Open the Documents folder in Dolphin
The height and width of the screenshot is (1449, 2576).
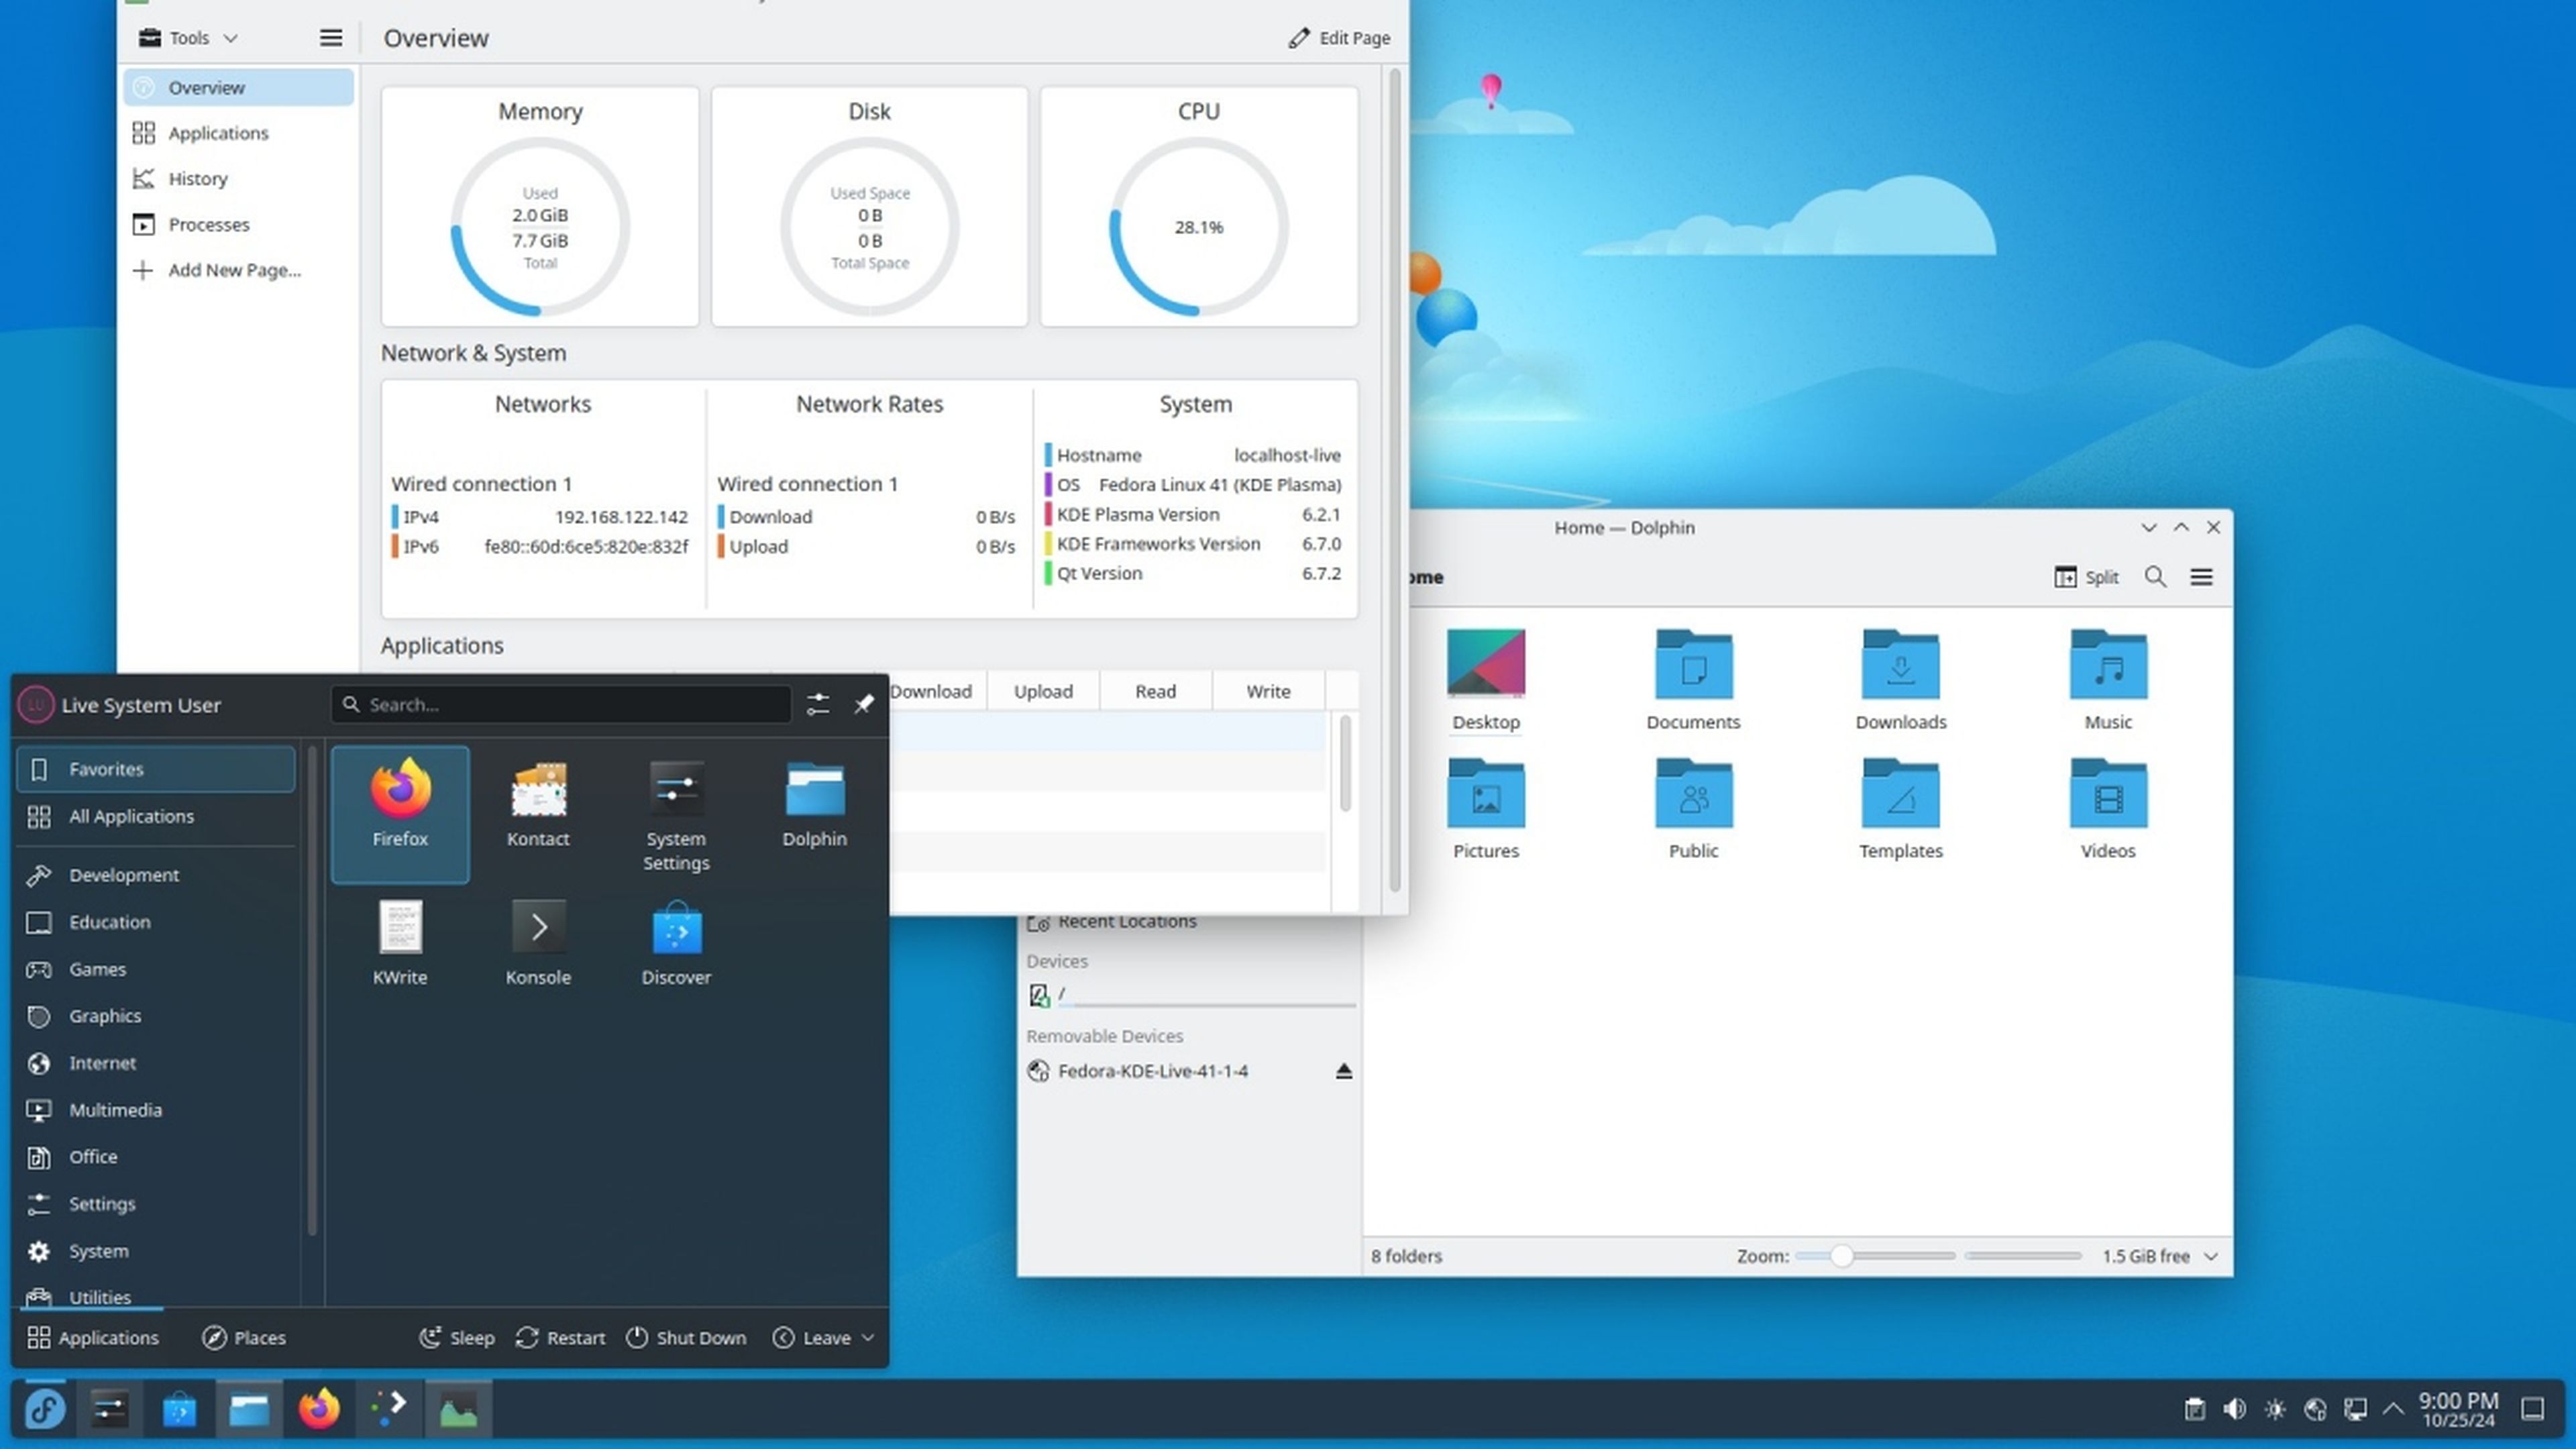(x=1692, y=680)
